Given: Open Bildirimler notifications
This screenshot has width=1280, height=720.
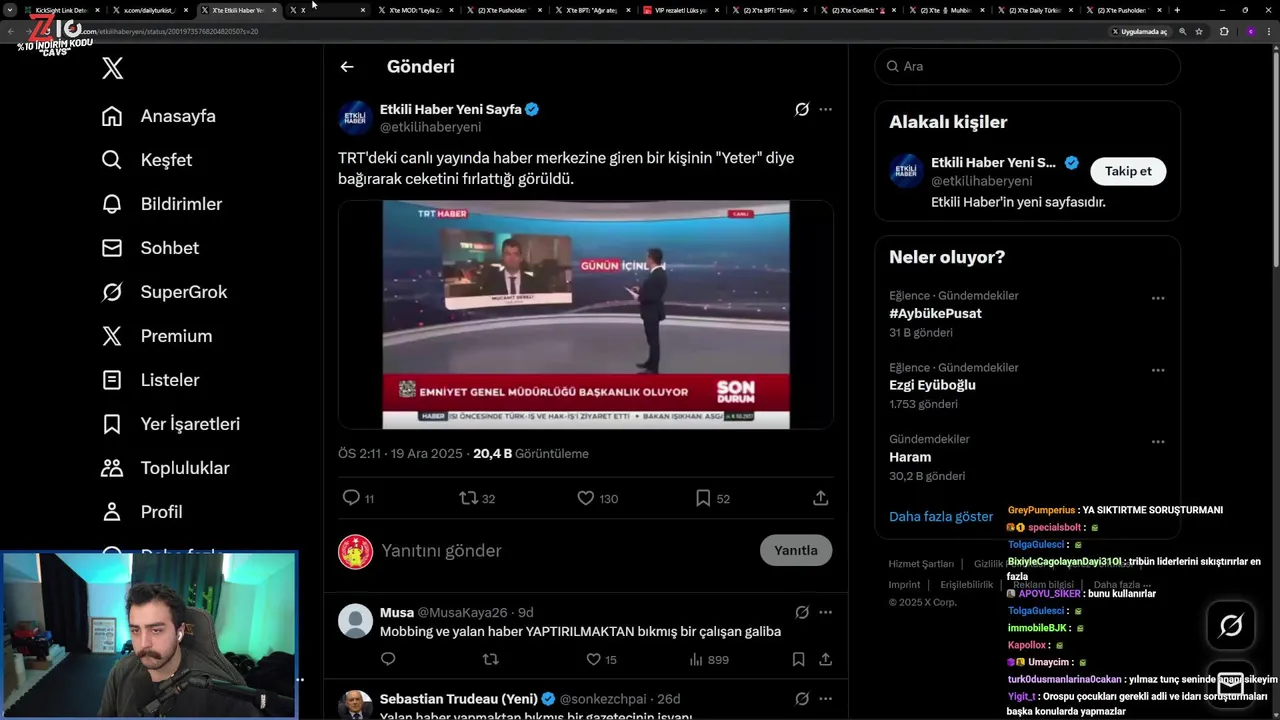Looking at the screenshot, I should tap(162, 204).
